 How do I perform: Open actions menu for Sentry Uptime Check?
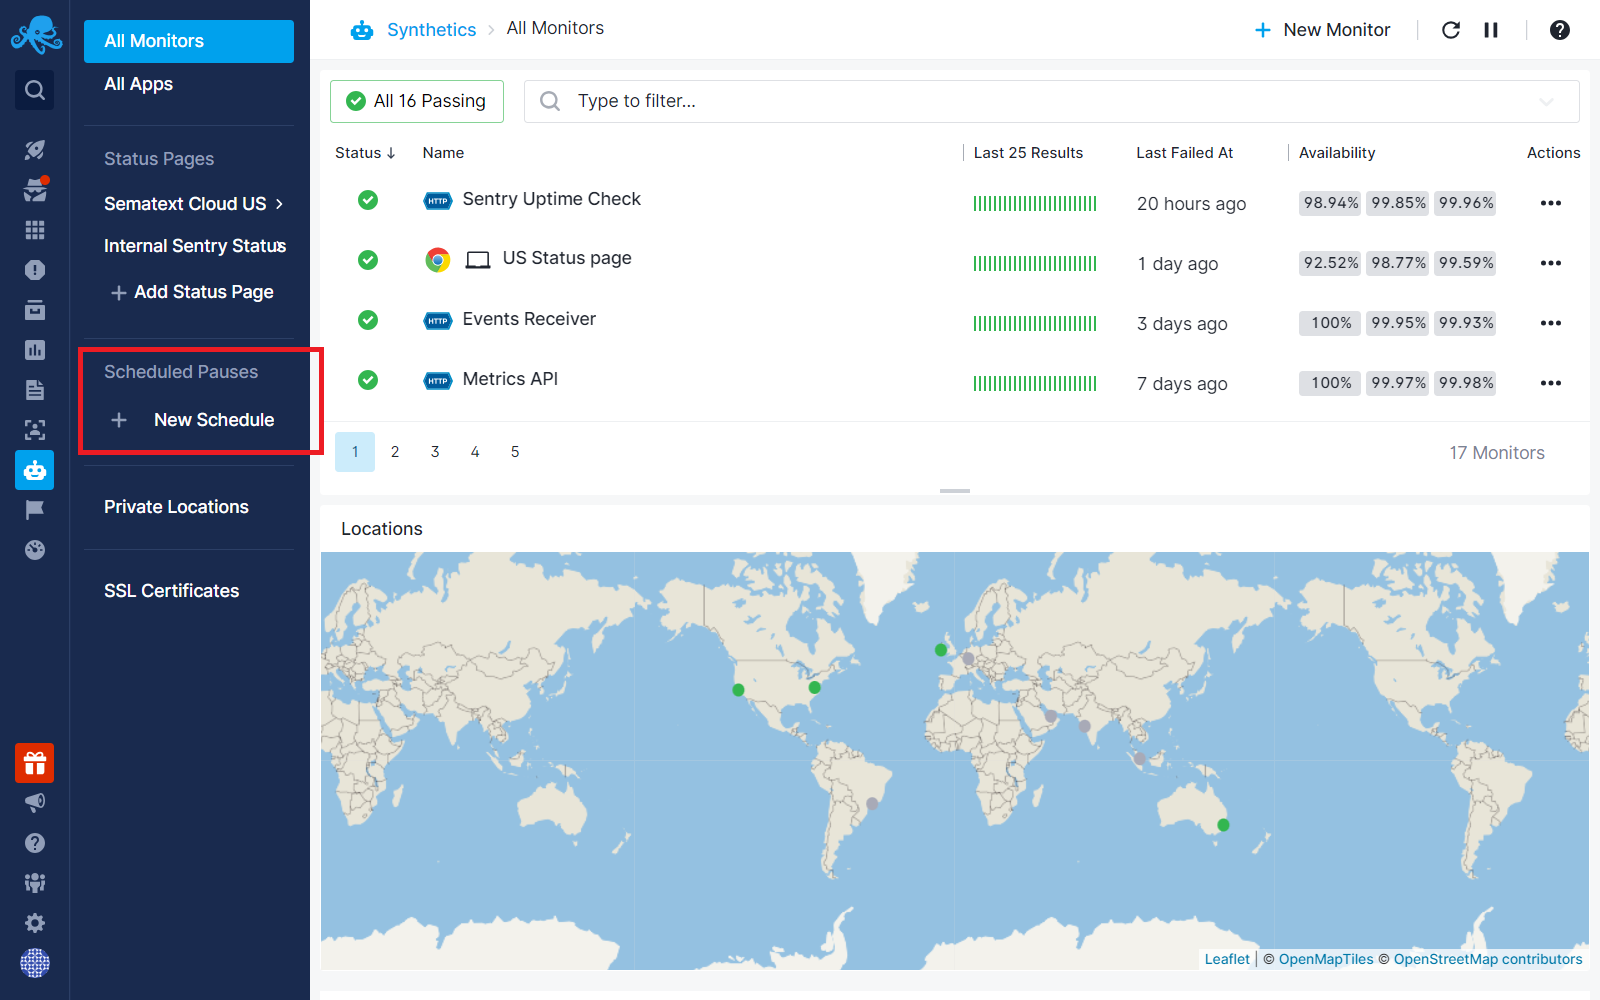pos(1551,203)
